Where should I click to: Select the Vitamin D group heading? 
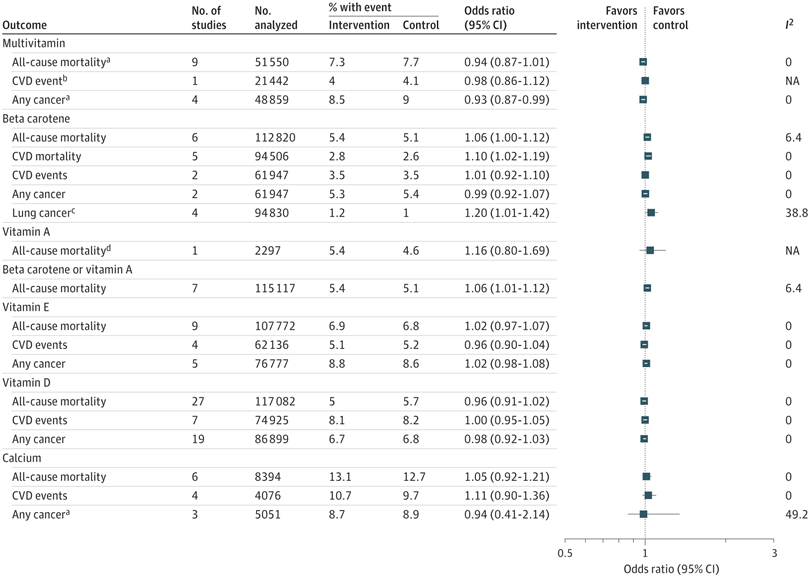click(x=26, y=383)
